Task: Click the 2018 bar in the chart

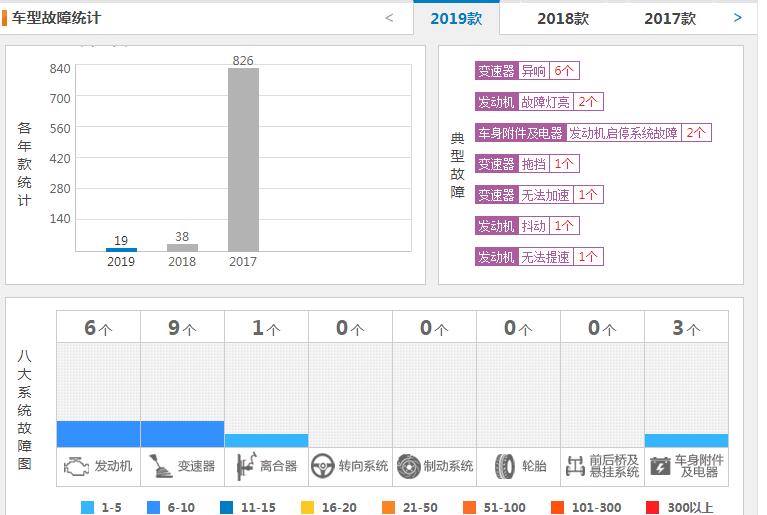Action: click(182, 247)
